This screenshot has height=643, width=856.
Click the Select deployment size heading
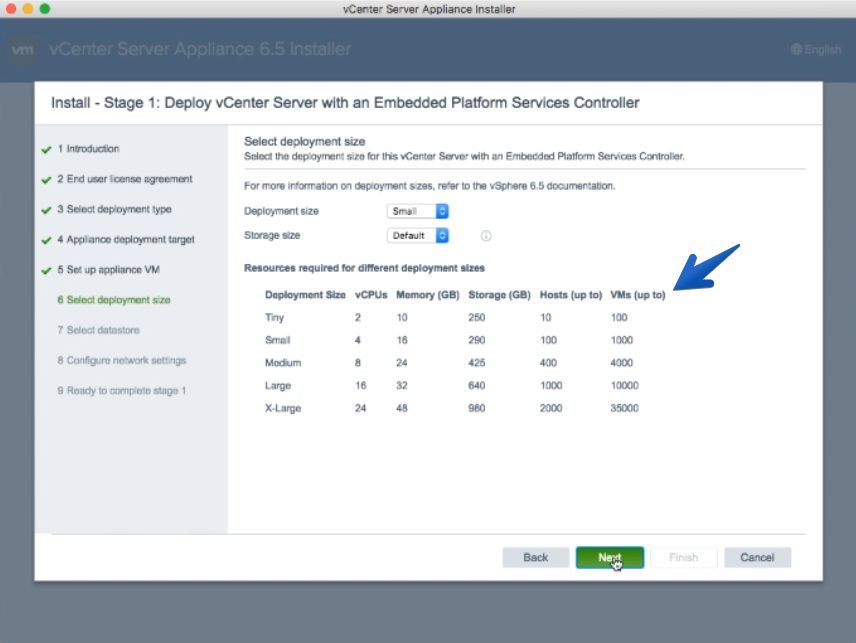click(305, 141)
